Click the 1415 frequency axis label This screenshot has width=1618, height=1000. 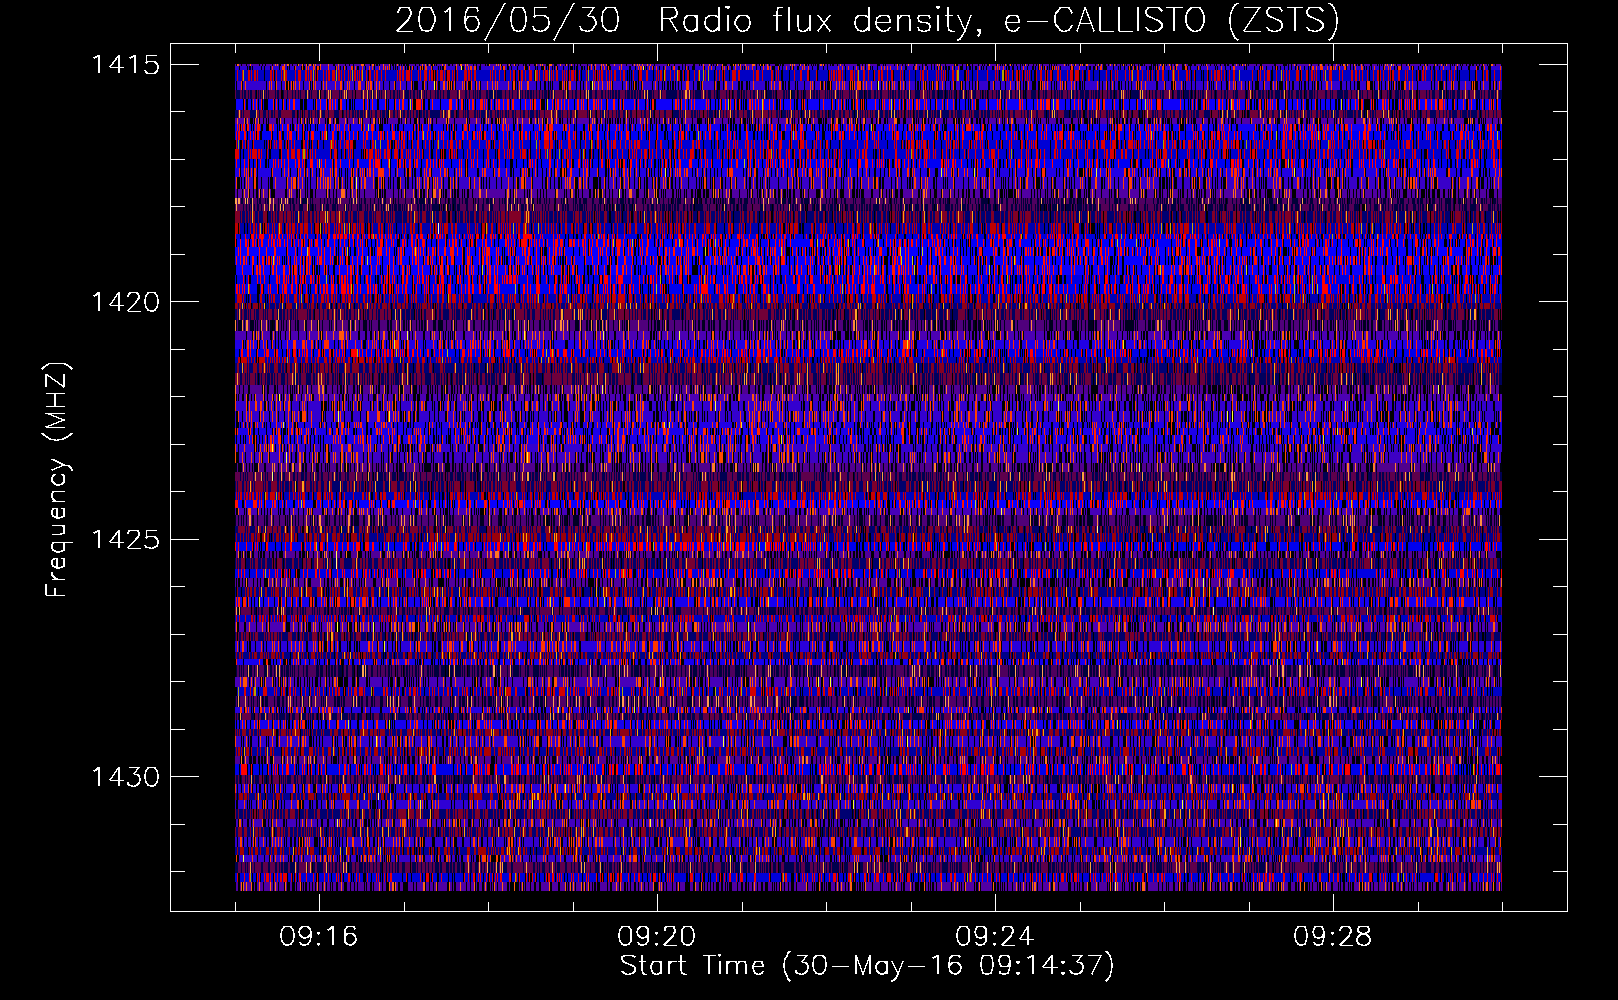[x=125, y=65]
